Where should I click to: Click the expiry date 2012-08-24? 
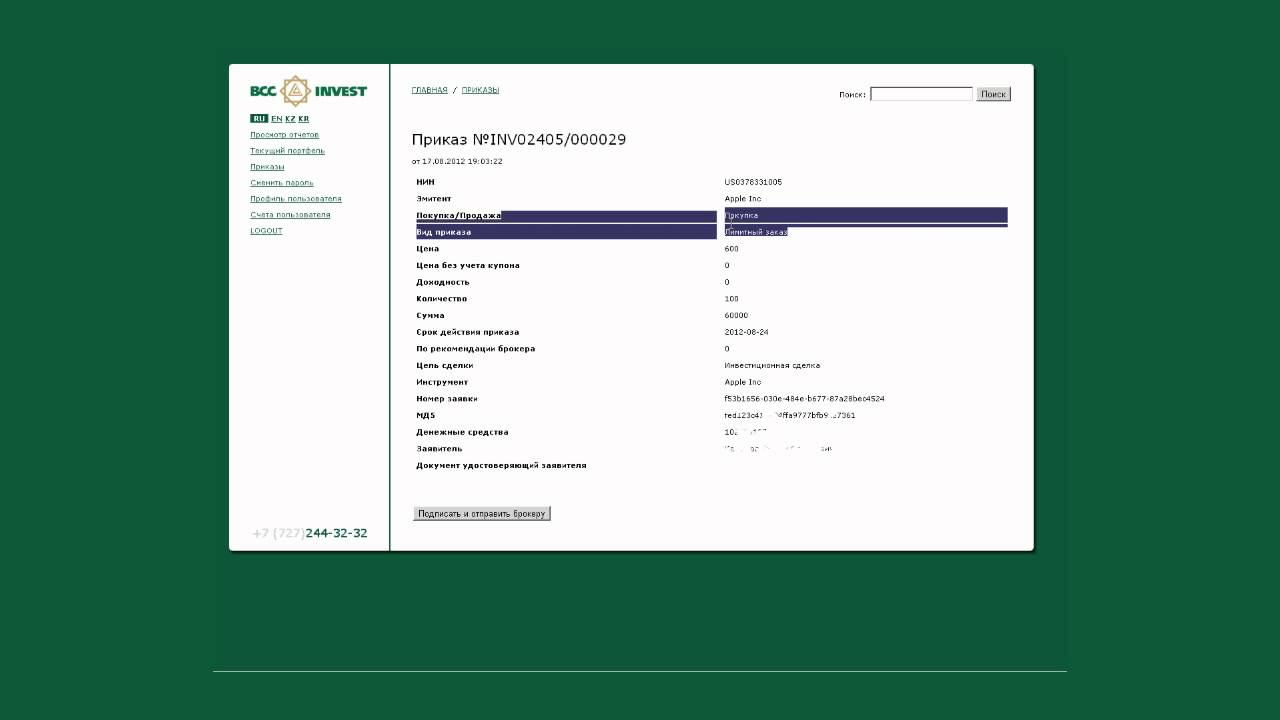point(747,332)
